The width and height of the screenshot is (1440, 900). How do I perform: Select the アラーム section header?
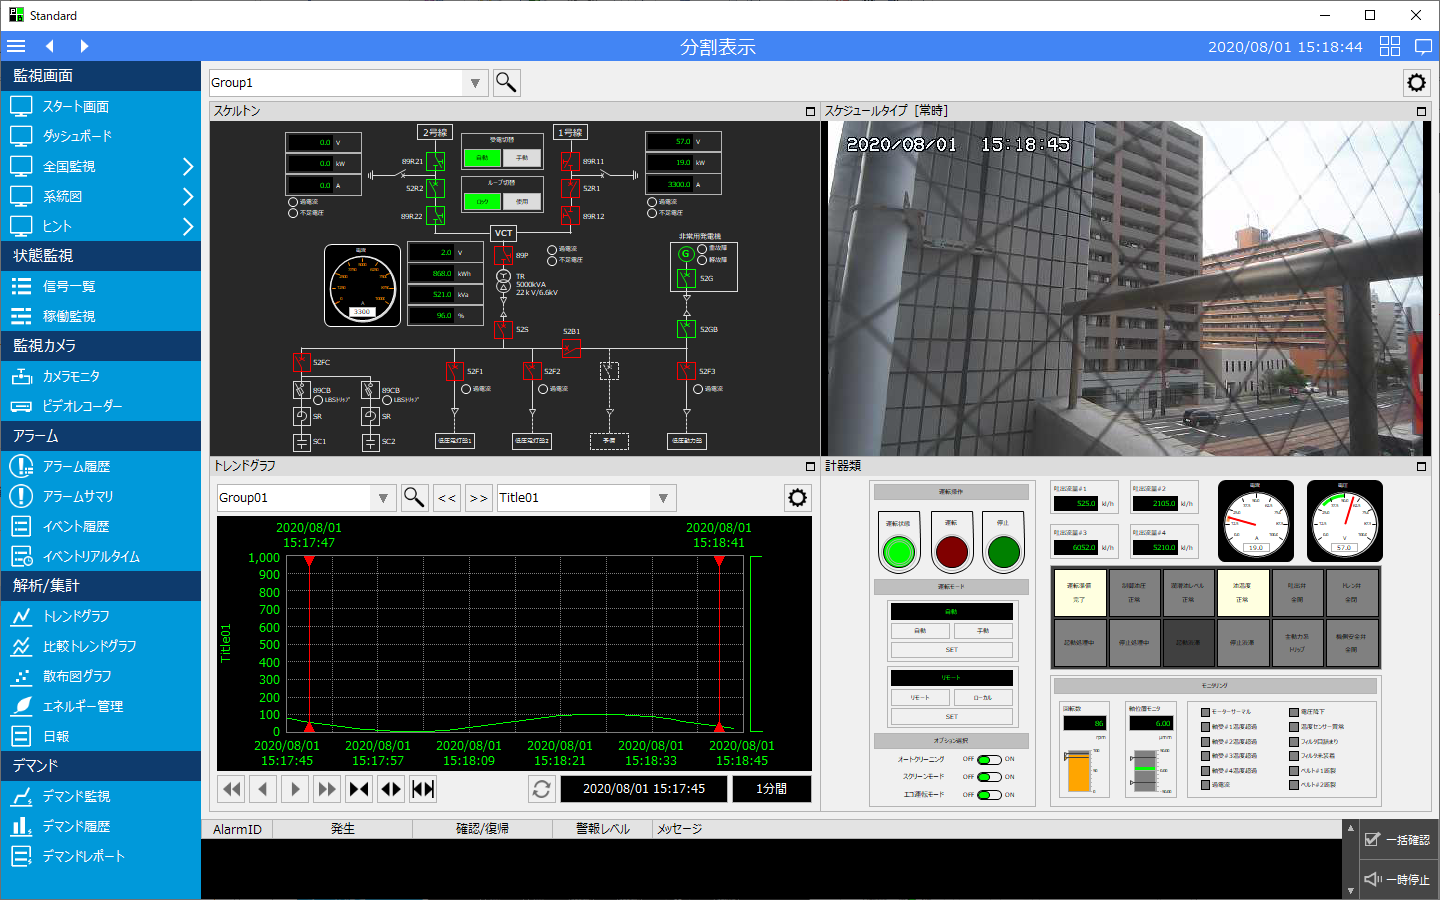pos(100,436)
